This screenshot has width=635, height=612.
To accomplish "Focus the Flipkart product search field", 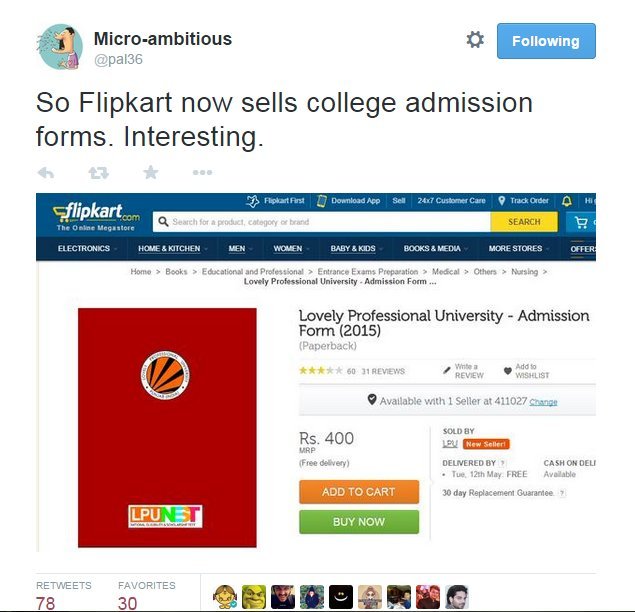I will point(322,222).
